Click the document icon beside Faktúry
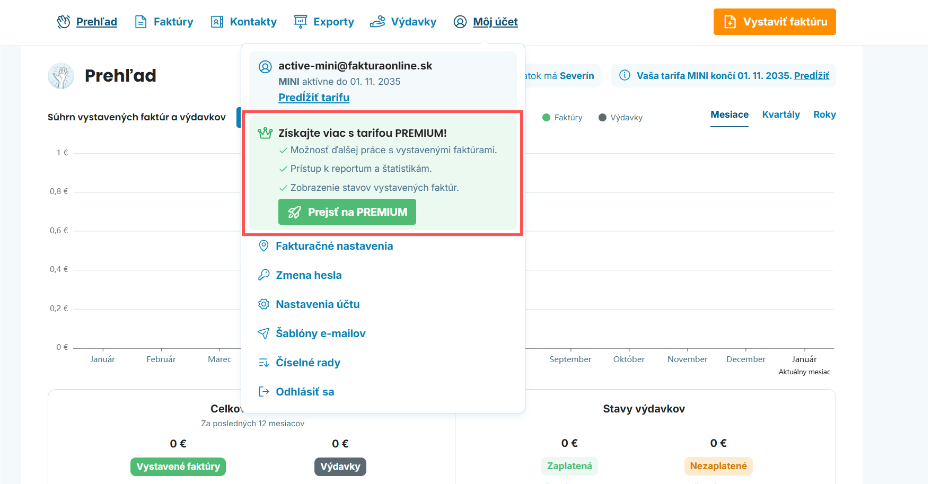This screenshot has height=484, width=928. coord(140,22)
